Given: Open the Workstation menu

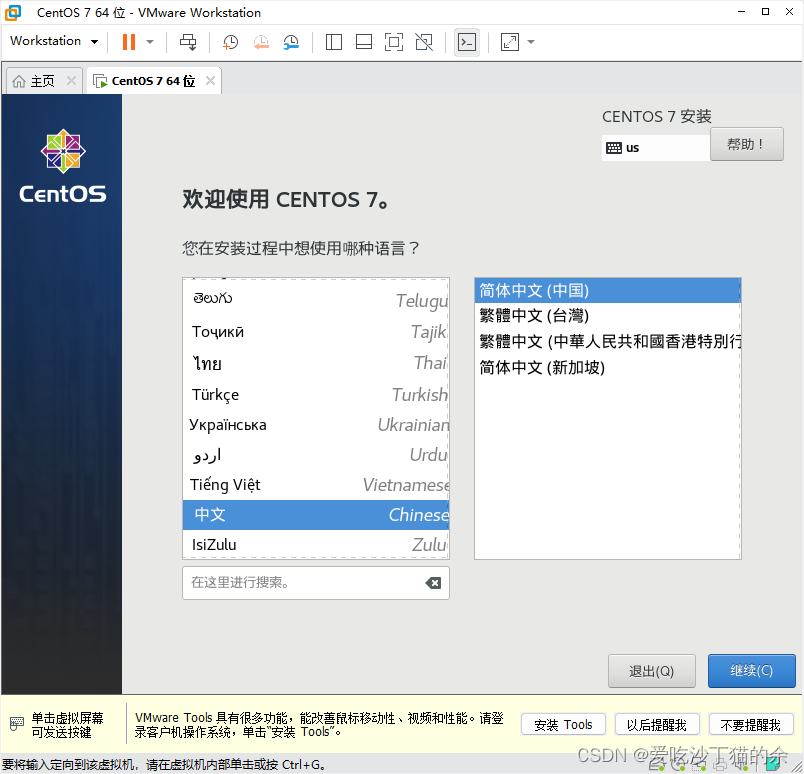Looking at the screenshot, I should pyautogui.click(x=54, y=41).
